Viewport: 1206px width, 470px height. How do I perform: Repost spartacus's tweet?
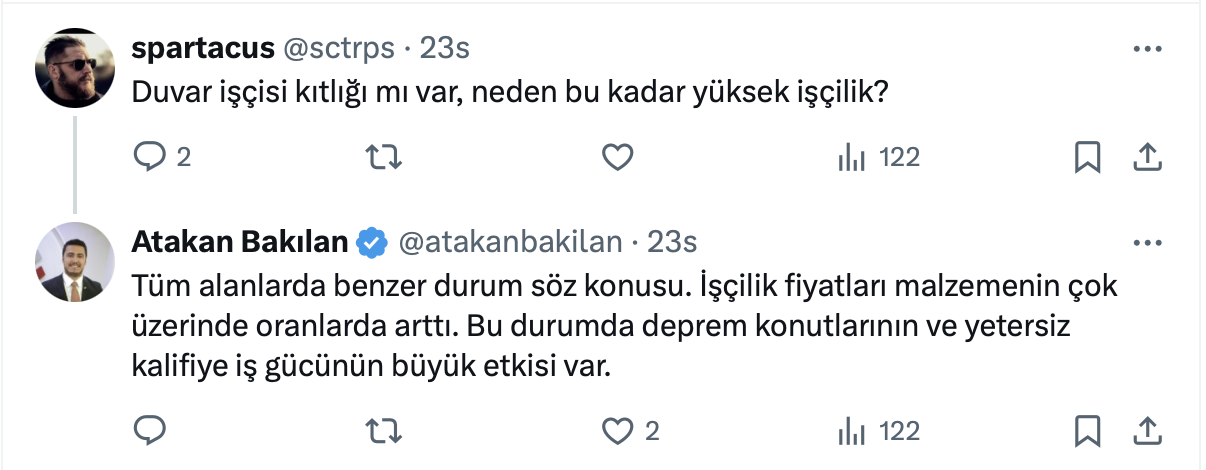coord(377,157)
